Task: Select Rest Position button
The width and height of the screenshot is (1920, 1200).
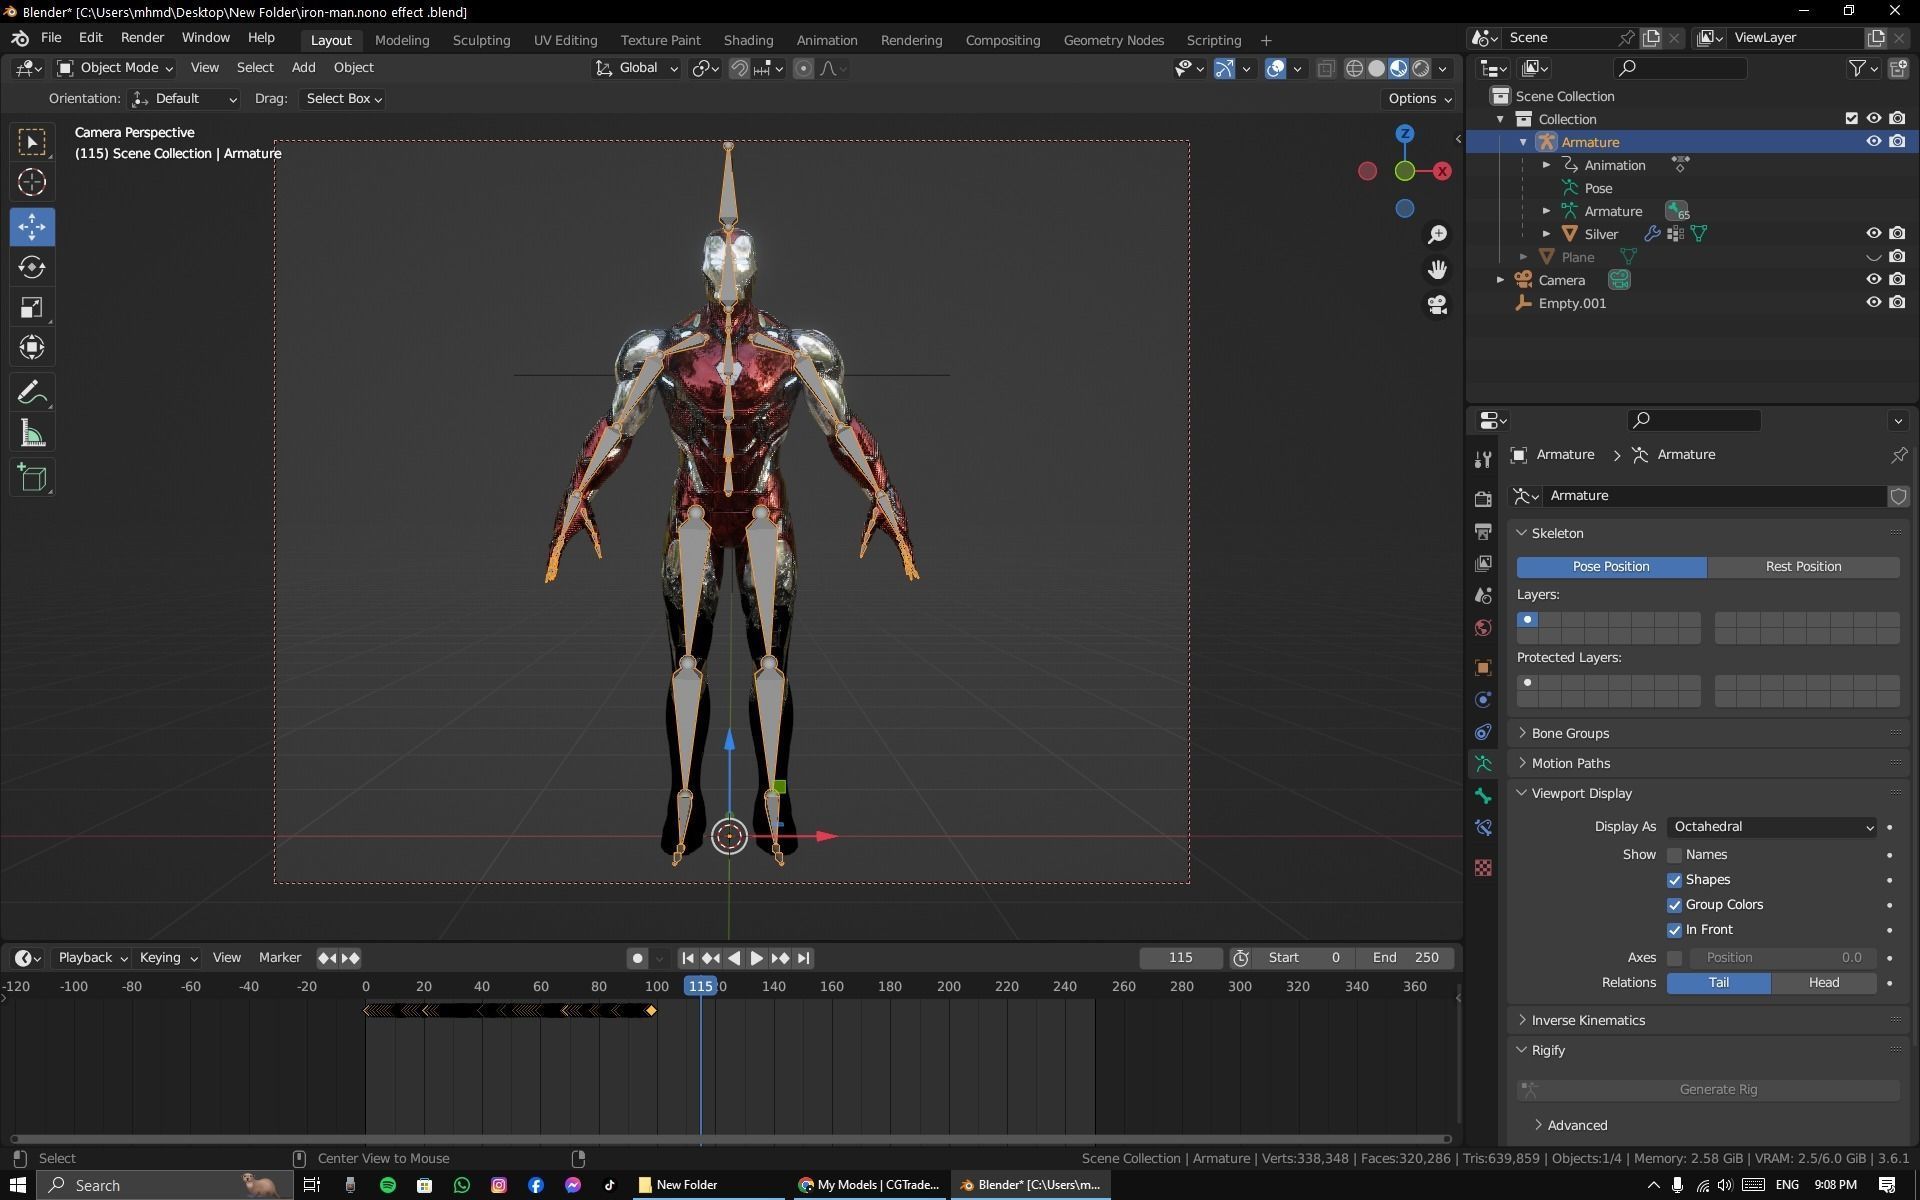Action: pyautogui.click(x=1803, y=567)
